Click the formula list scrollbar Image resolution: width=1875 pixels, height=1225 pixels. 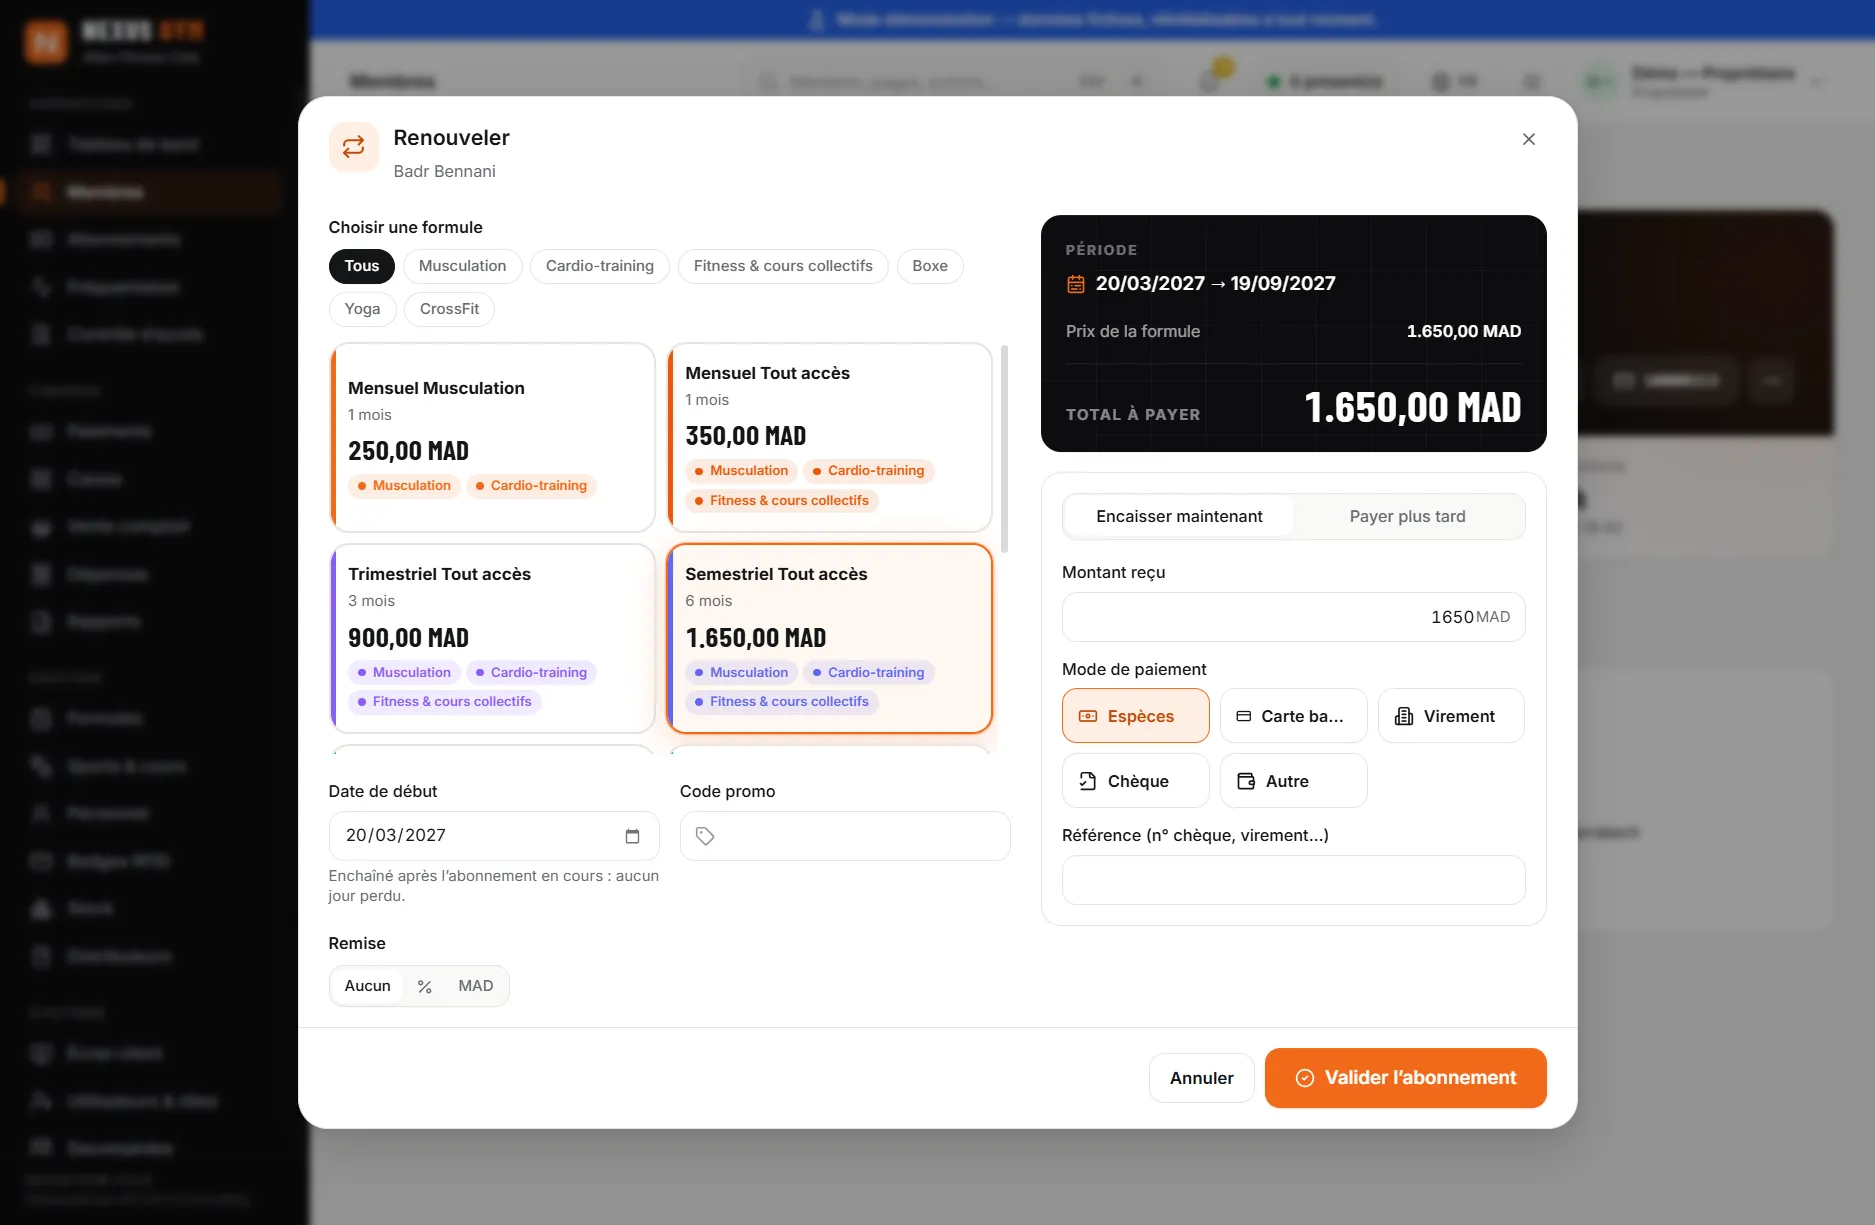[x=1004, y=449]
